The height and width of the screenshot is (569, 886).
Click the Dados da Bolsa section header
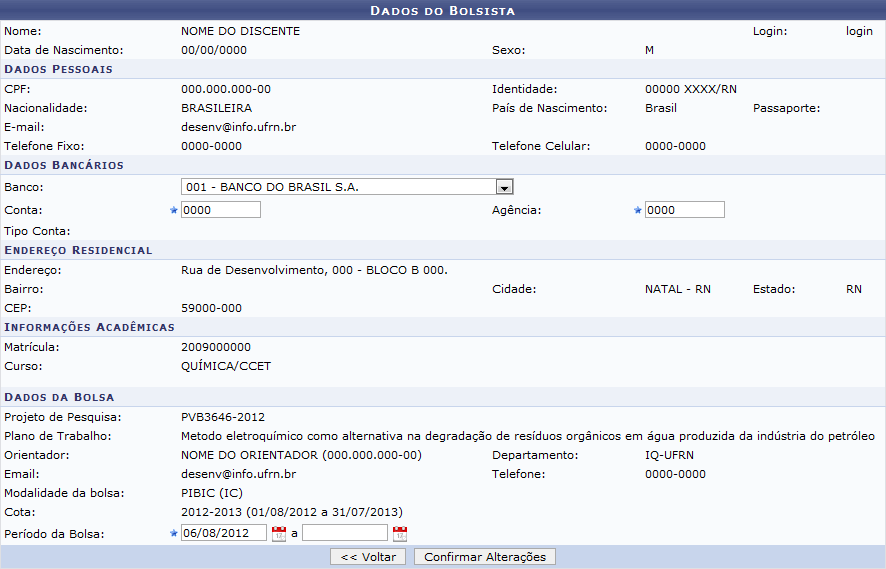coord(59,397)
